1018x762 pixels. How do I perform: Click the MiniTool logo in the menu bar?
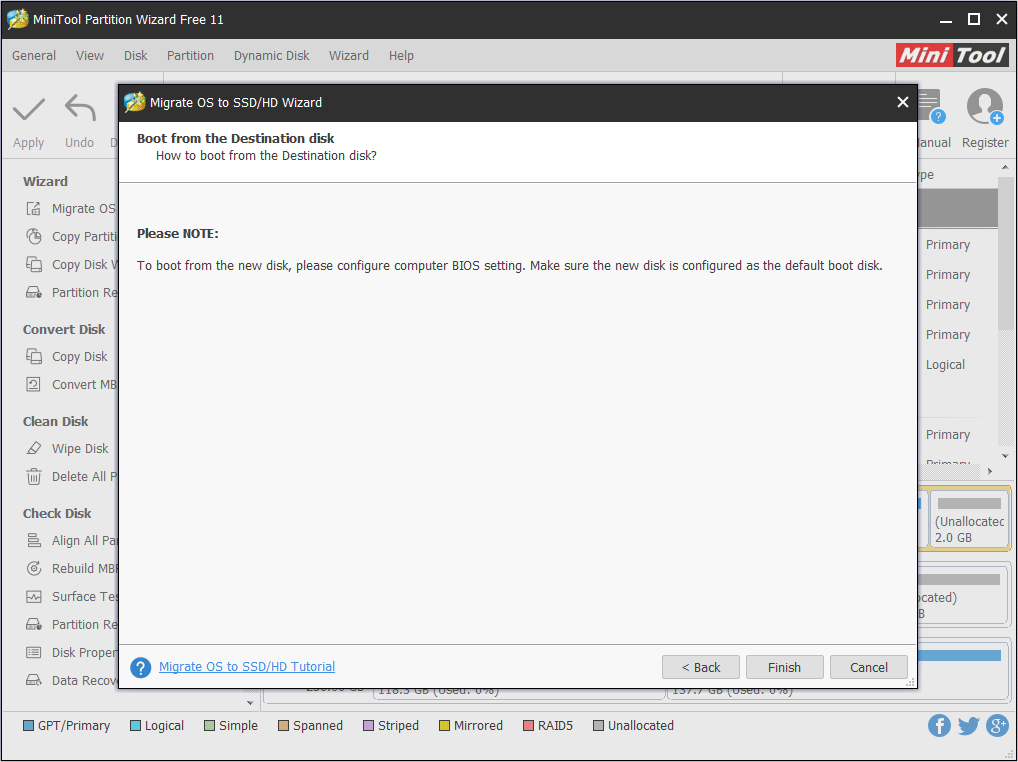pos(952,55)
